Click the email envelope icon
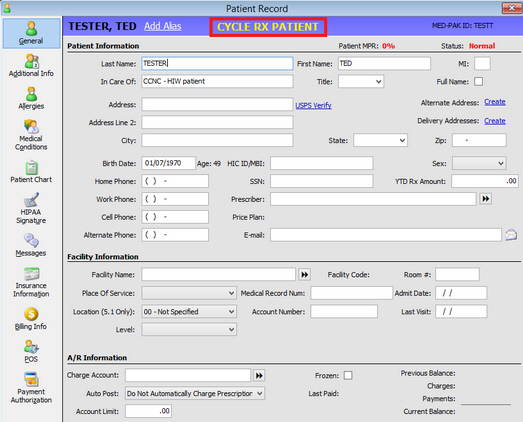The image size is (523, 422). click(x=511, y=235)
